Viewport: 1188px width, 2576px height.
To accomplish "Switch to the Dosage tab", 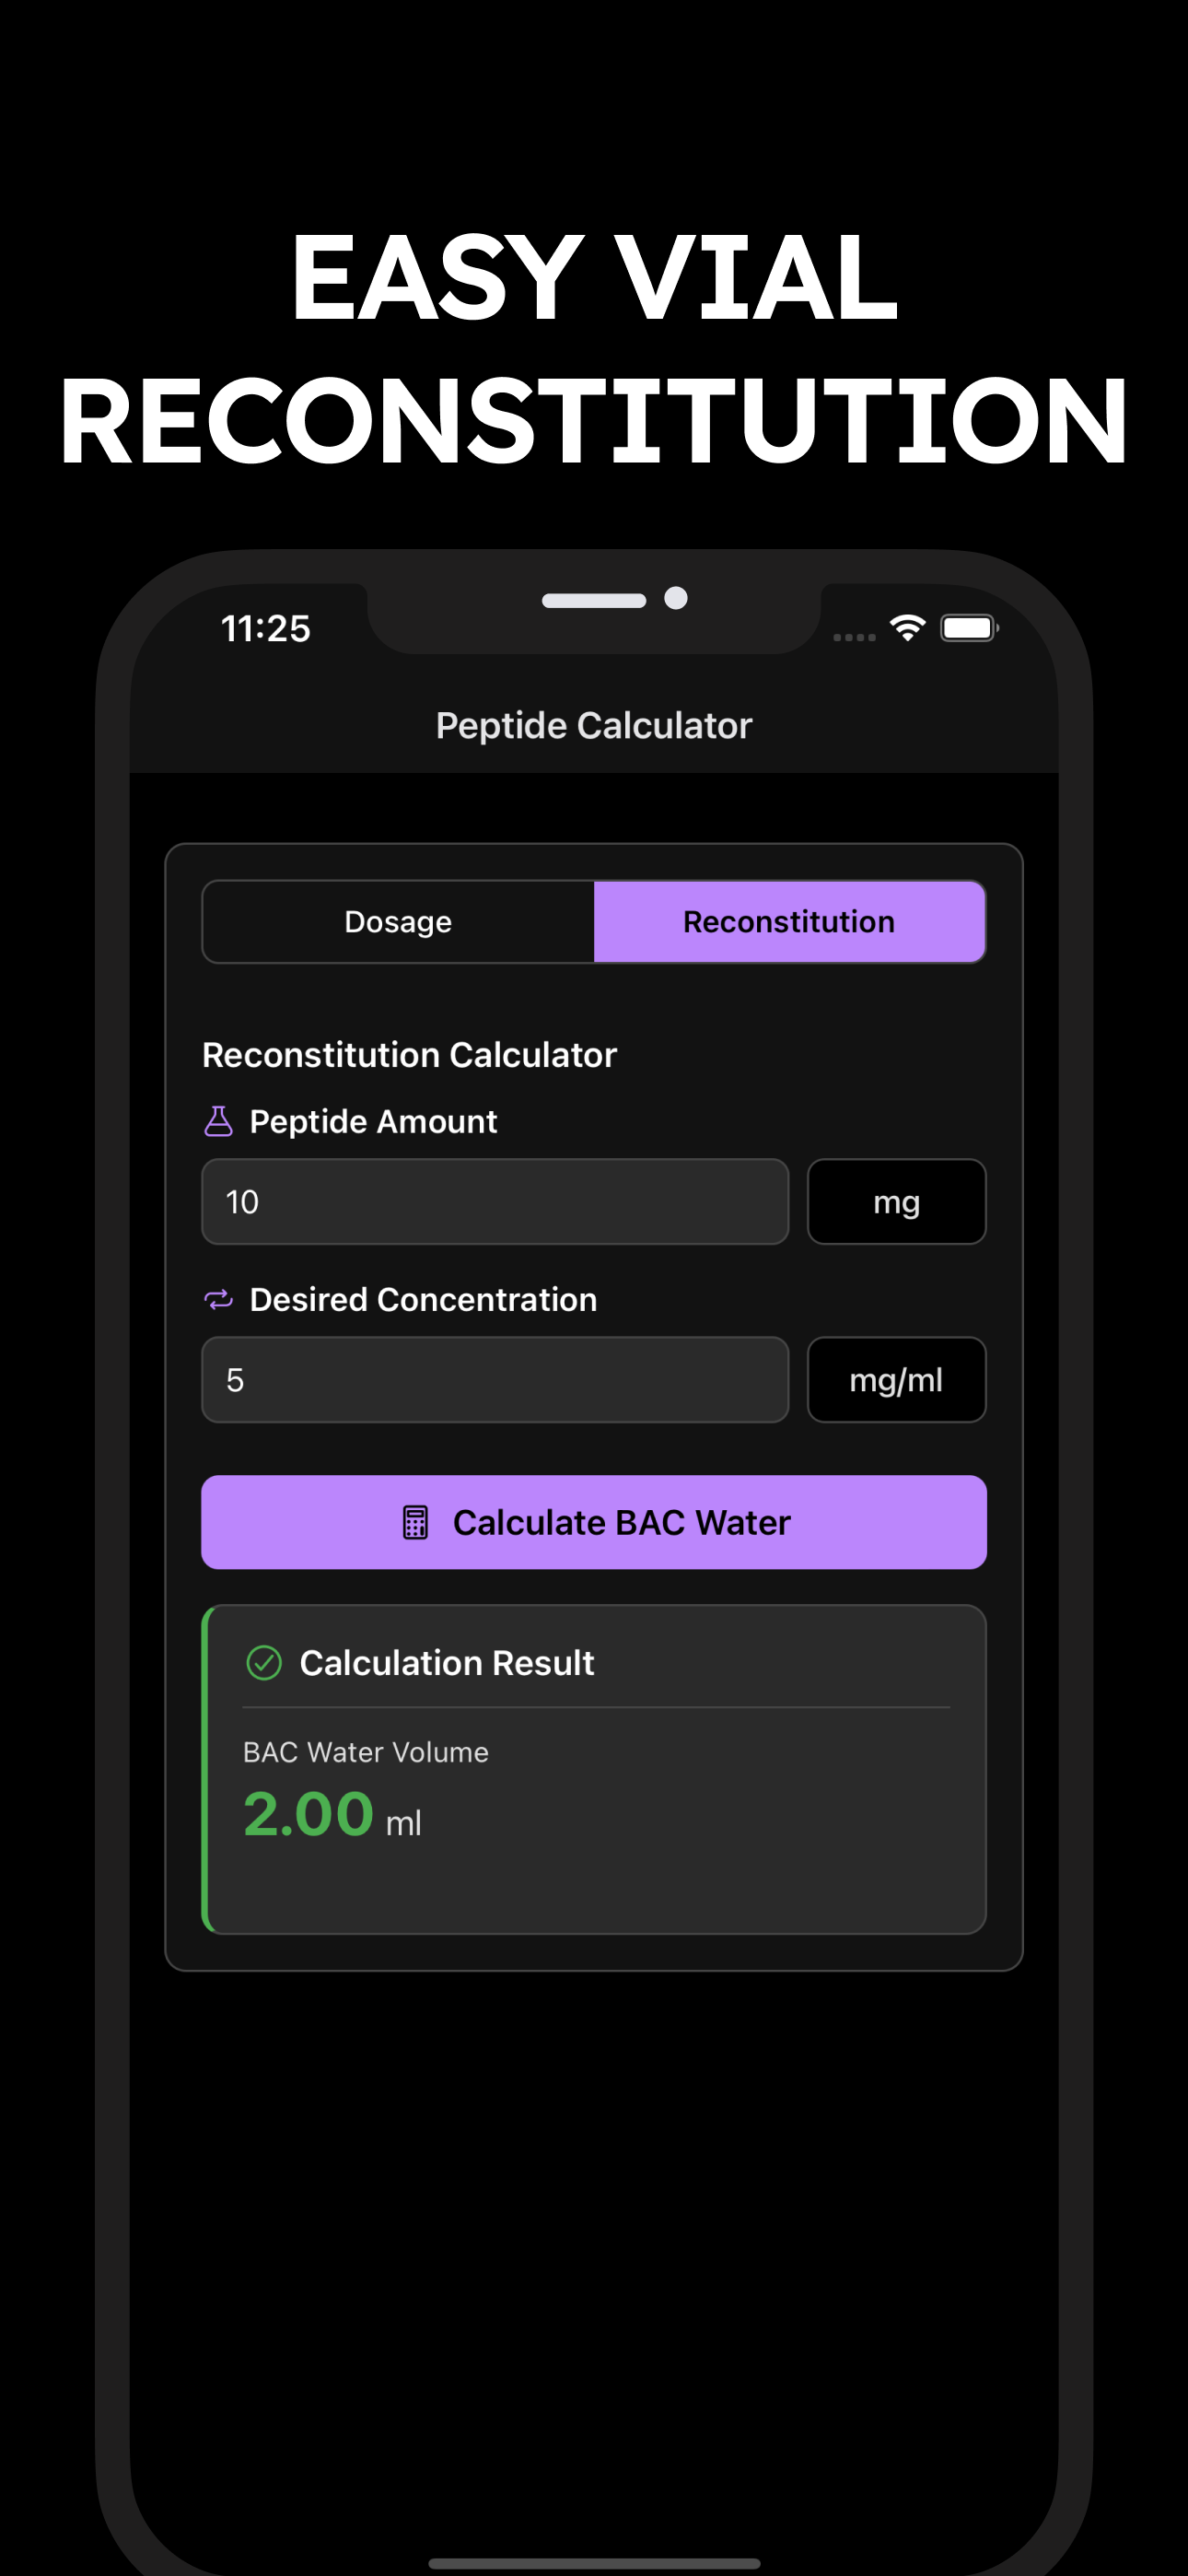I will coord(398,922).
